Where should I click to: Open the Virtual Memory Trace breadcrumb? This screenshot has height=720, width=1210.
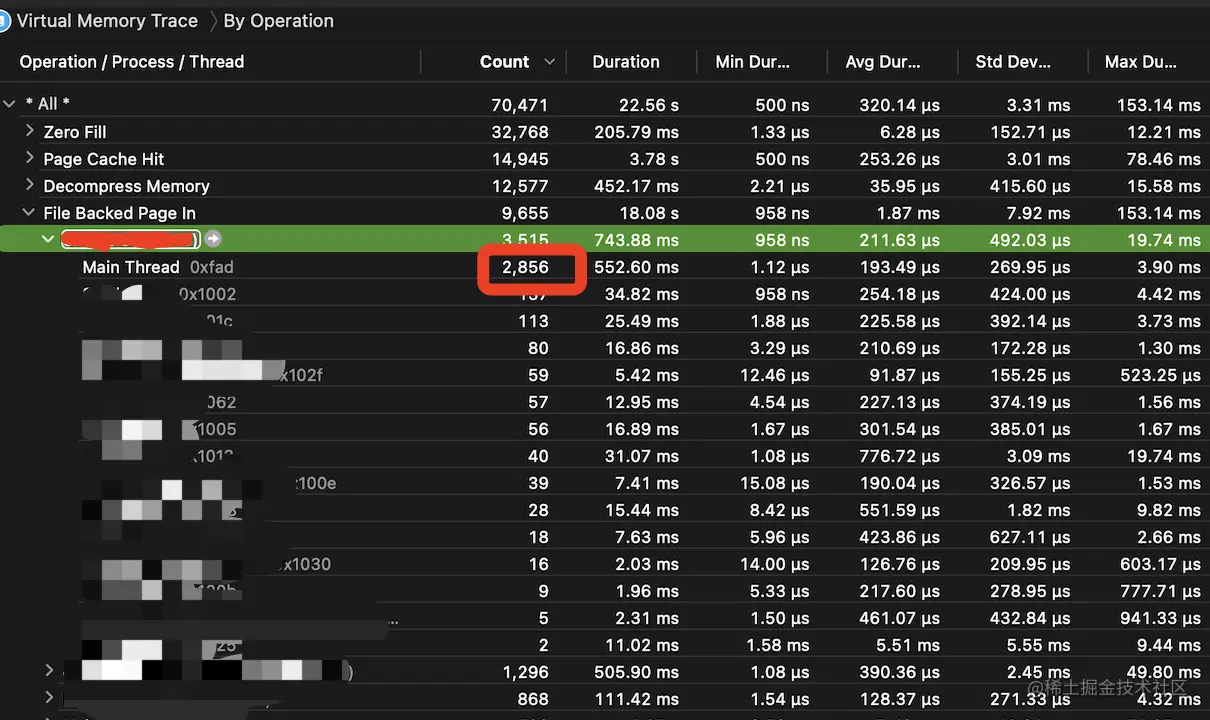coord(107,21)
